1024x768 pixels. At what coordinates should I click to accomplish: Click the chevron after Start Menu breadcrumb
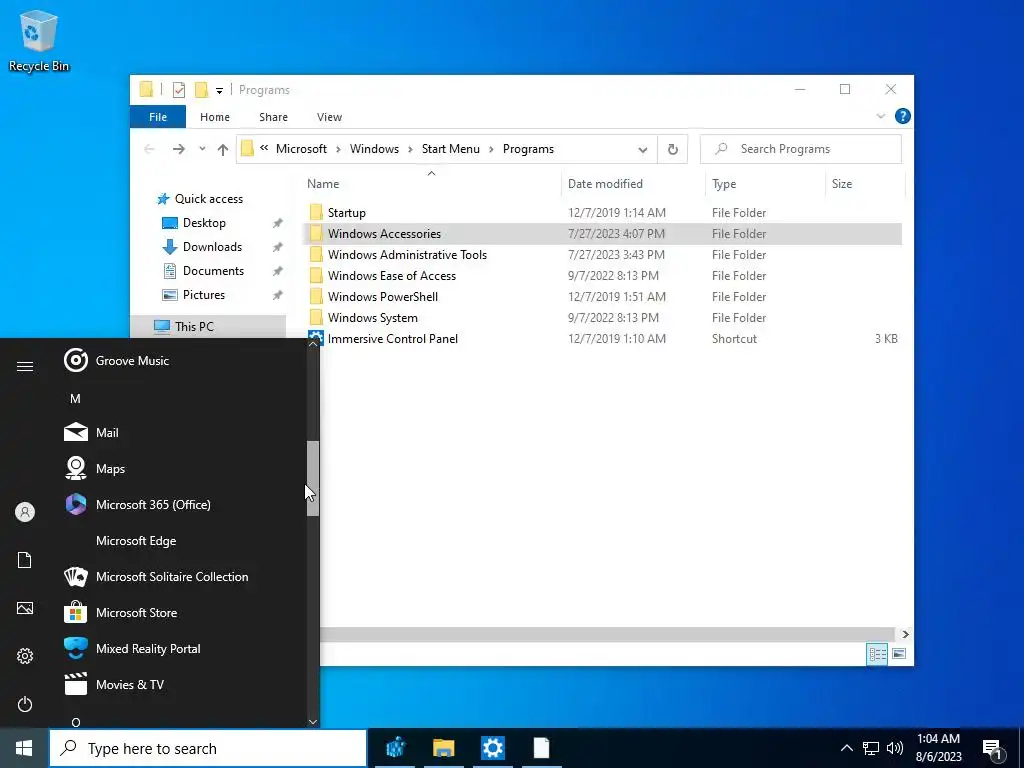(x=491, y=150)
